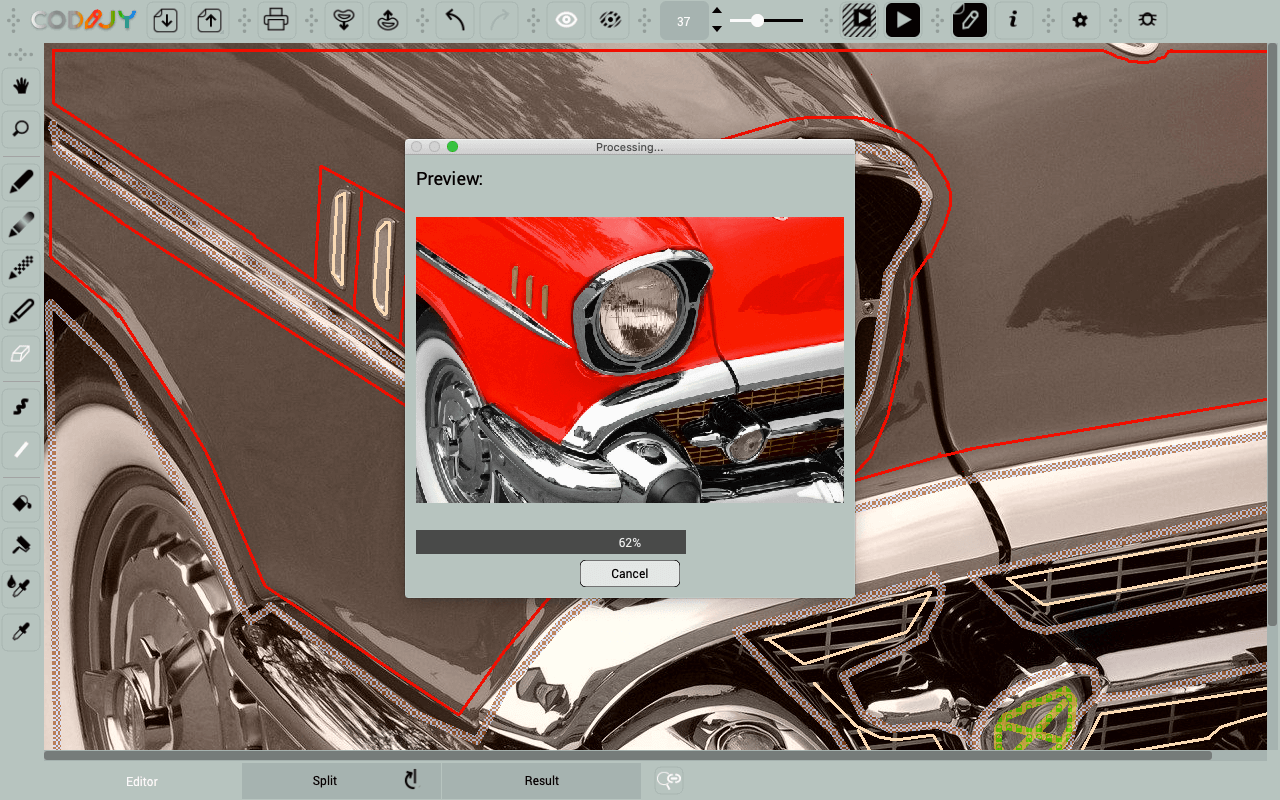Image resolution: width=1280 pixels, height=800 pixels.
Task: Select the eyedropper with drop color picker
Action: tap(21, 589)
